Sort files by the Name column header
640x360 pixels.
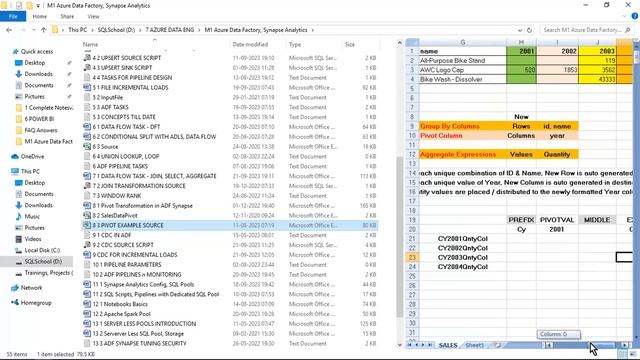90,44
